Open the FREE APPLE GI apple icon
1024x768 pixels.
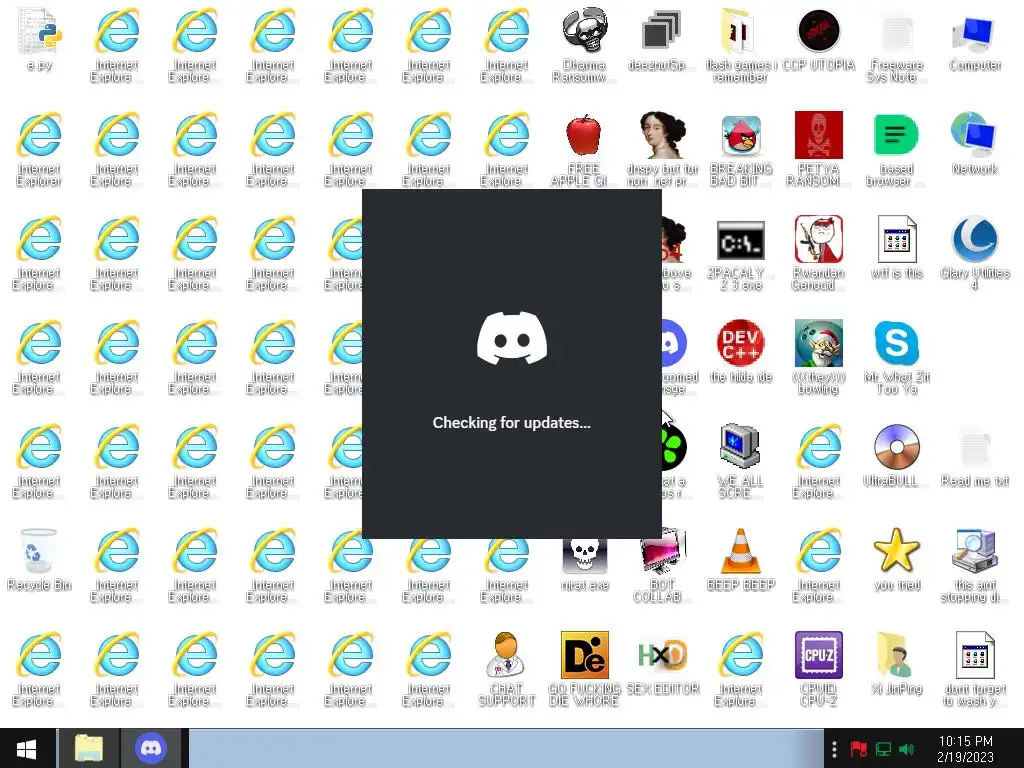[x=583, y=135]
